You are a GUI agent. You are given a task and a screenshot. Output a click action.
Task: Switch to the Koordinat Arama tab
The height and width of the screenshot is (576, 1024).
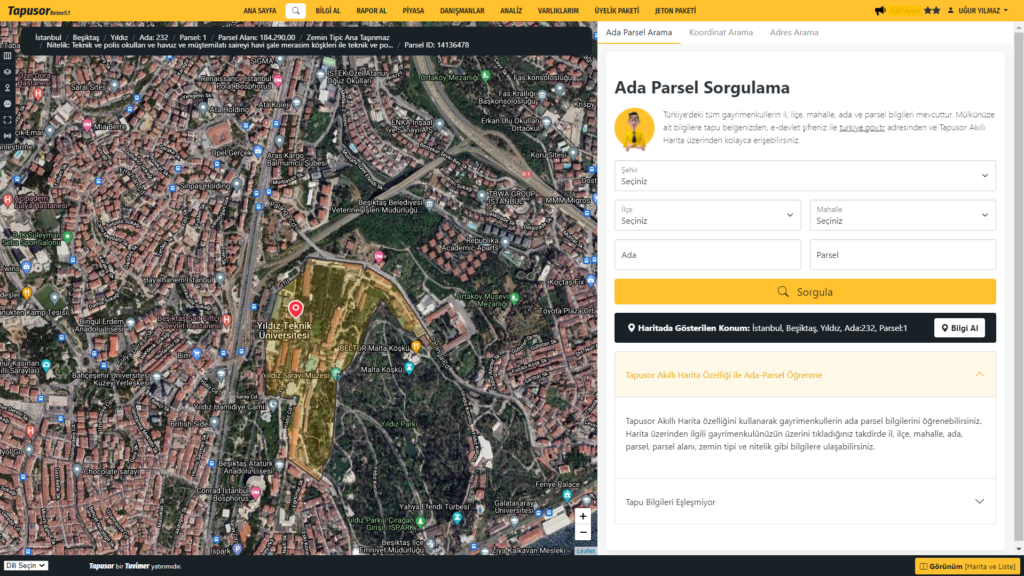coord(720,33)
